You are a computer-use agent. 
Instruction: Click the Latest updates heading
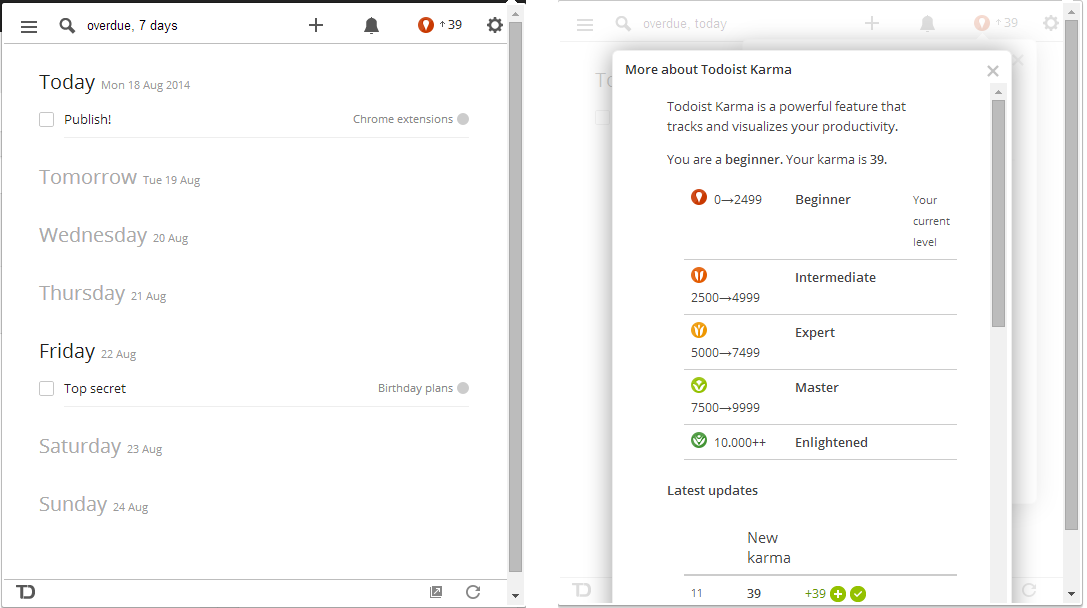712,490
